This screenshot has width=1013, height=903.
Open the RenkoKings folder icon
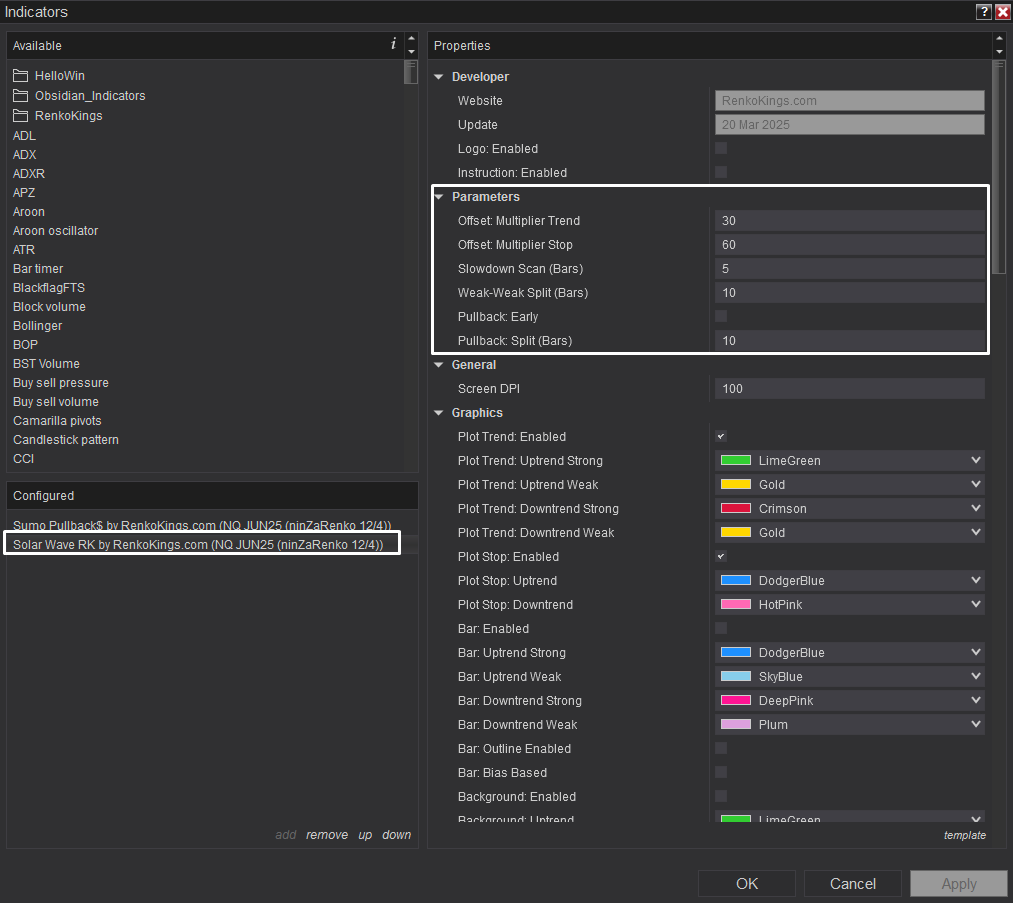21,116
